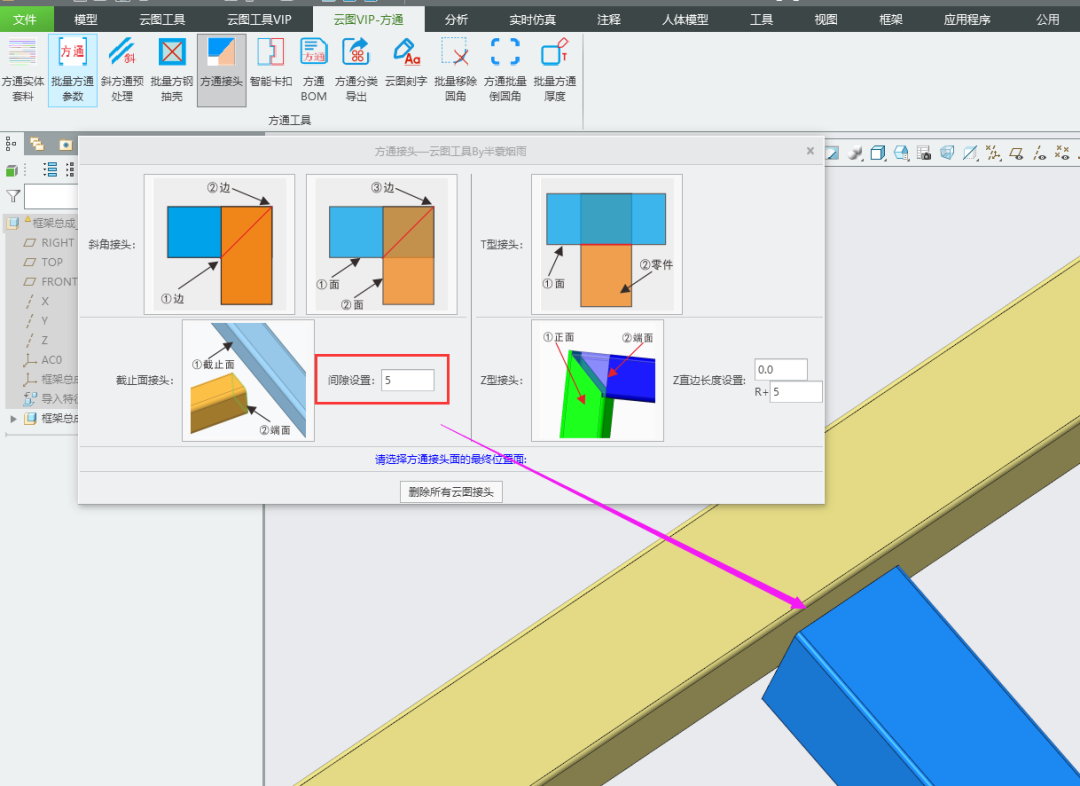1080x786 pixels.
Task: Choose Z型接头 joint thumbnail
Action: 597,380
